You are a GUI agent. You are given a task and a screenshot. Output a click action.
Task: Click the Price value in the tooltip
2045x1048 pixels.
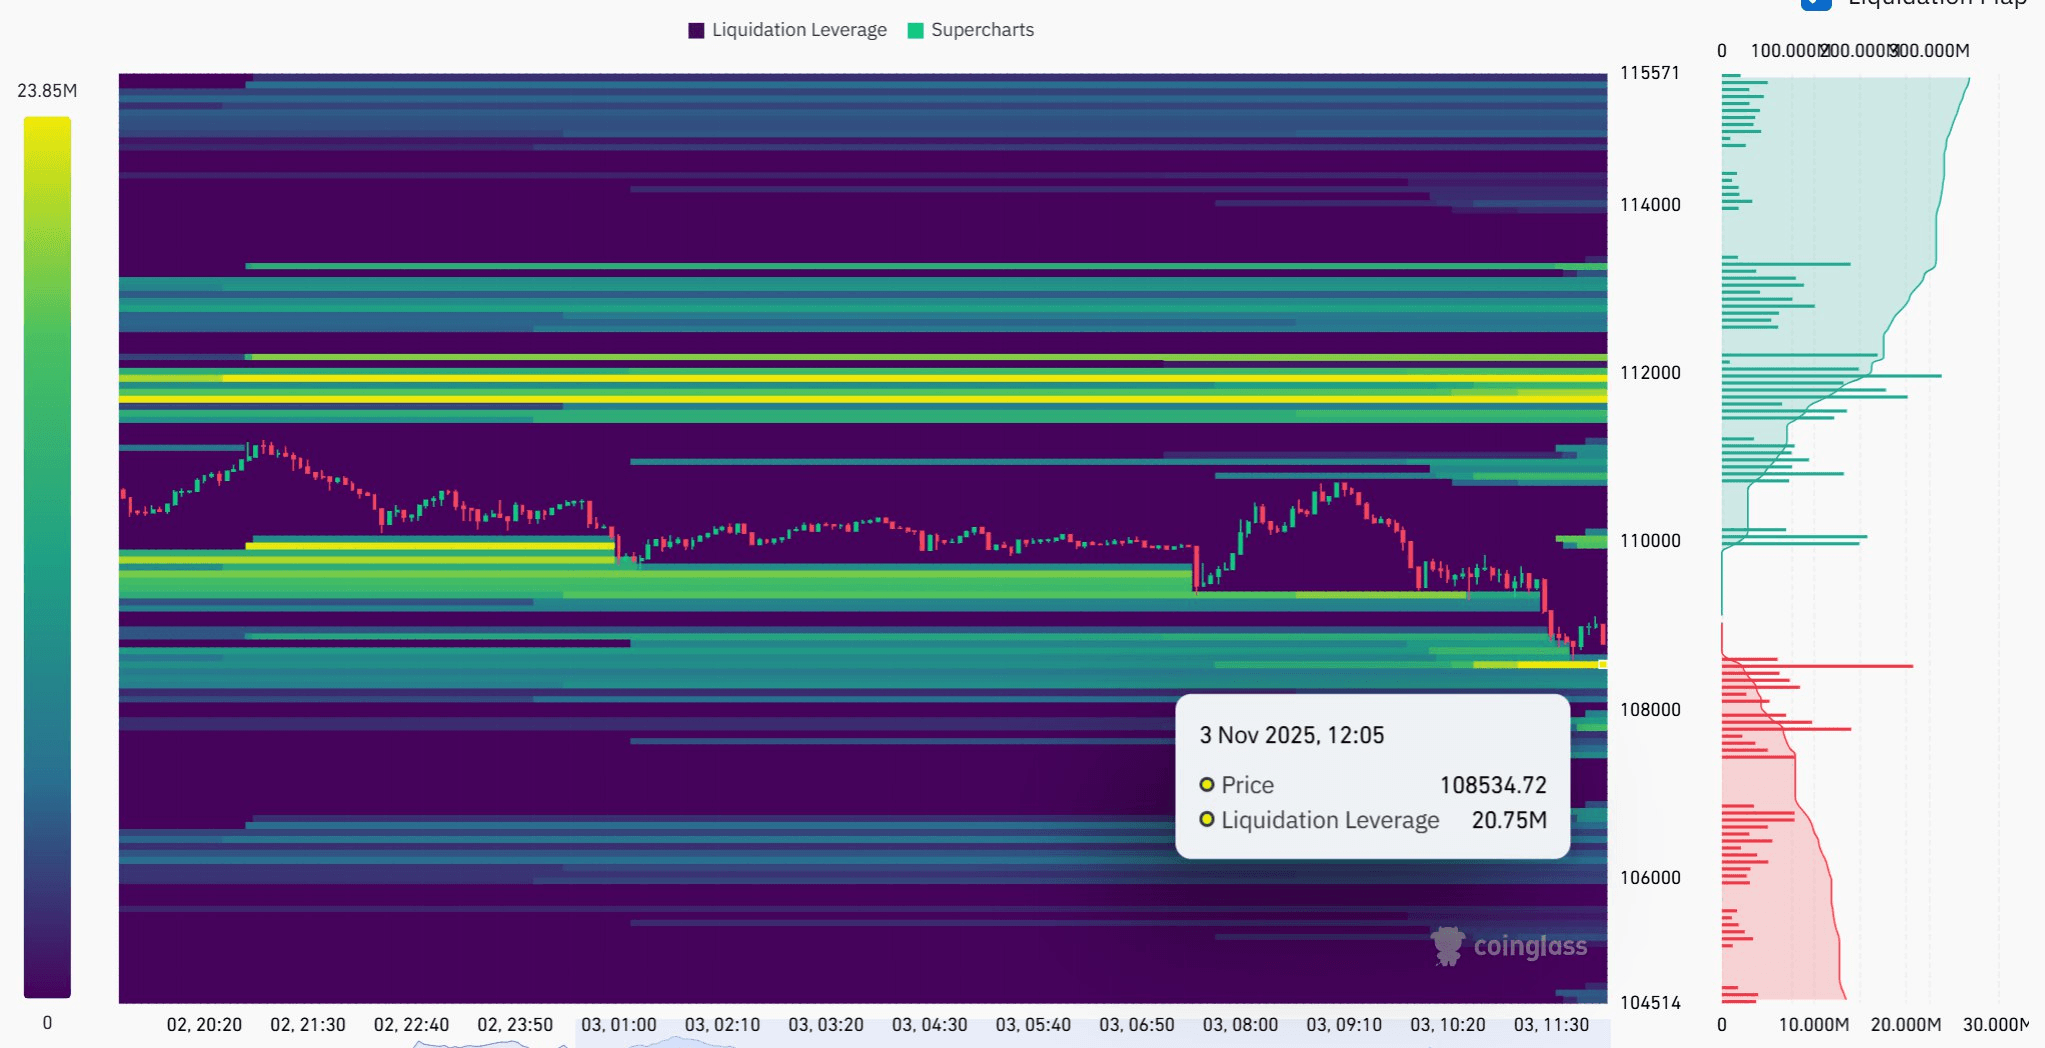pos(1492,785)
